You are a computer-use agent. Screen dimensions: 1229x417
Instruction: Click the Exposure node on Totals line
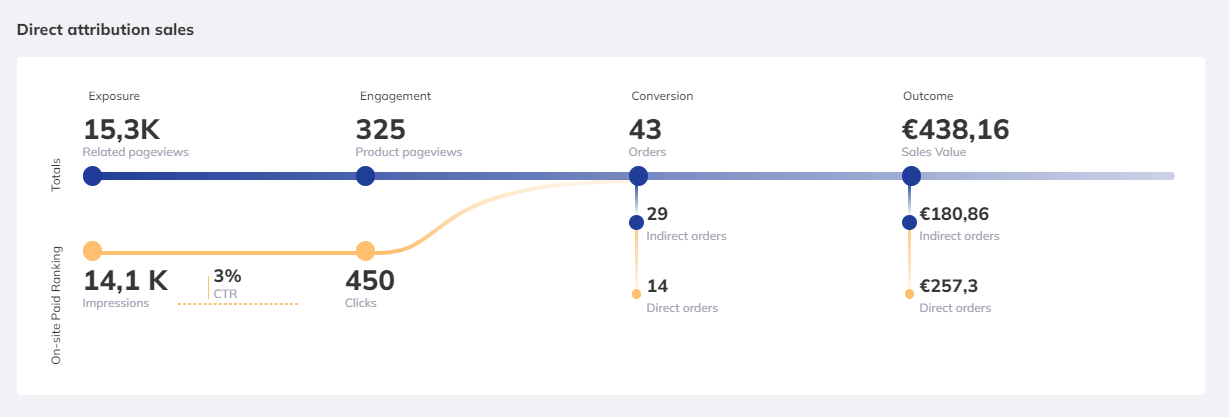pyautogui.click(x=92, y=176)
